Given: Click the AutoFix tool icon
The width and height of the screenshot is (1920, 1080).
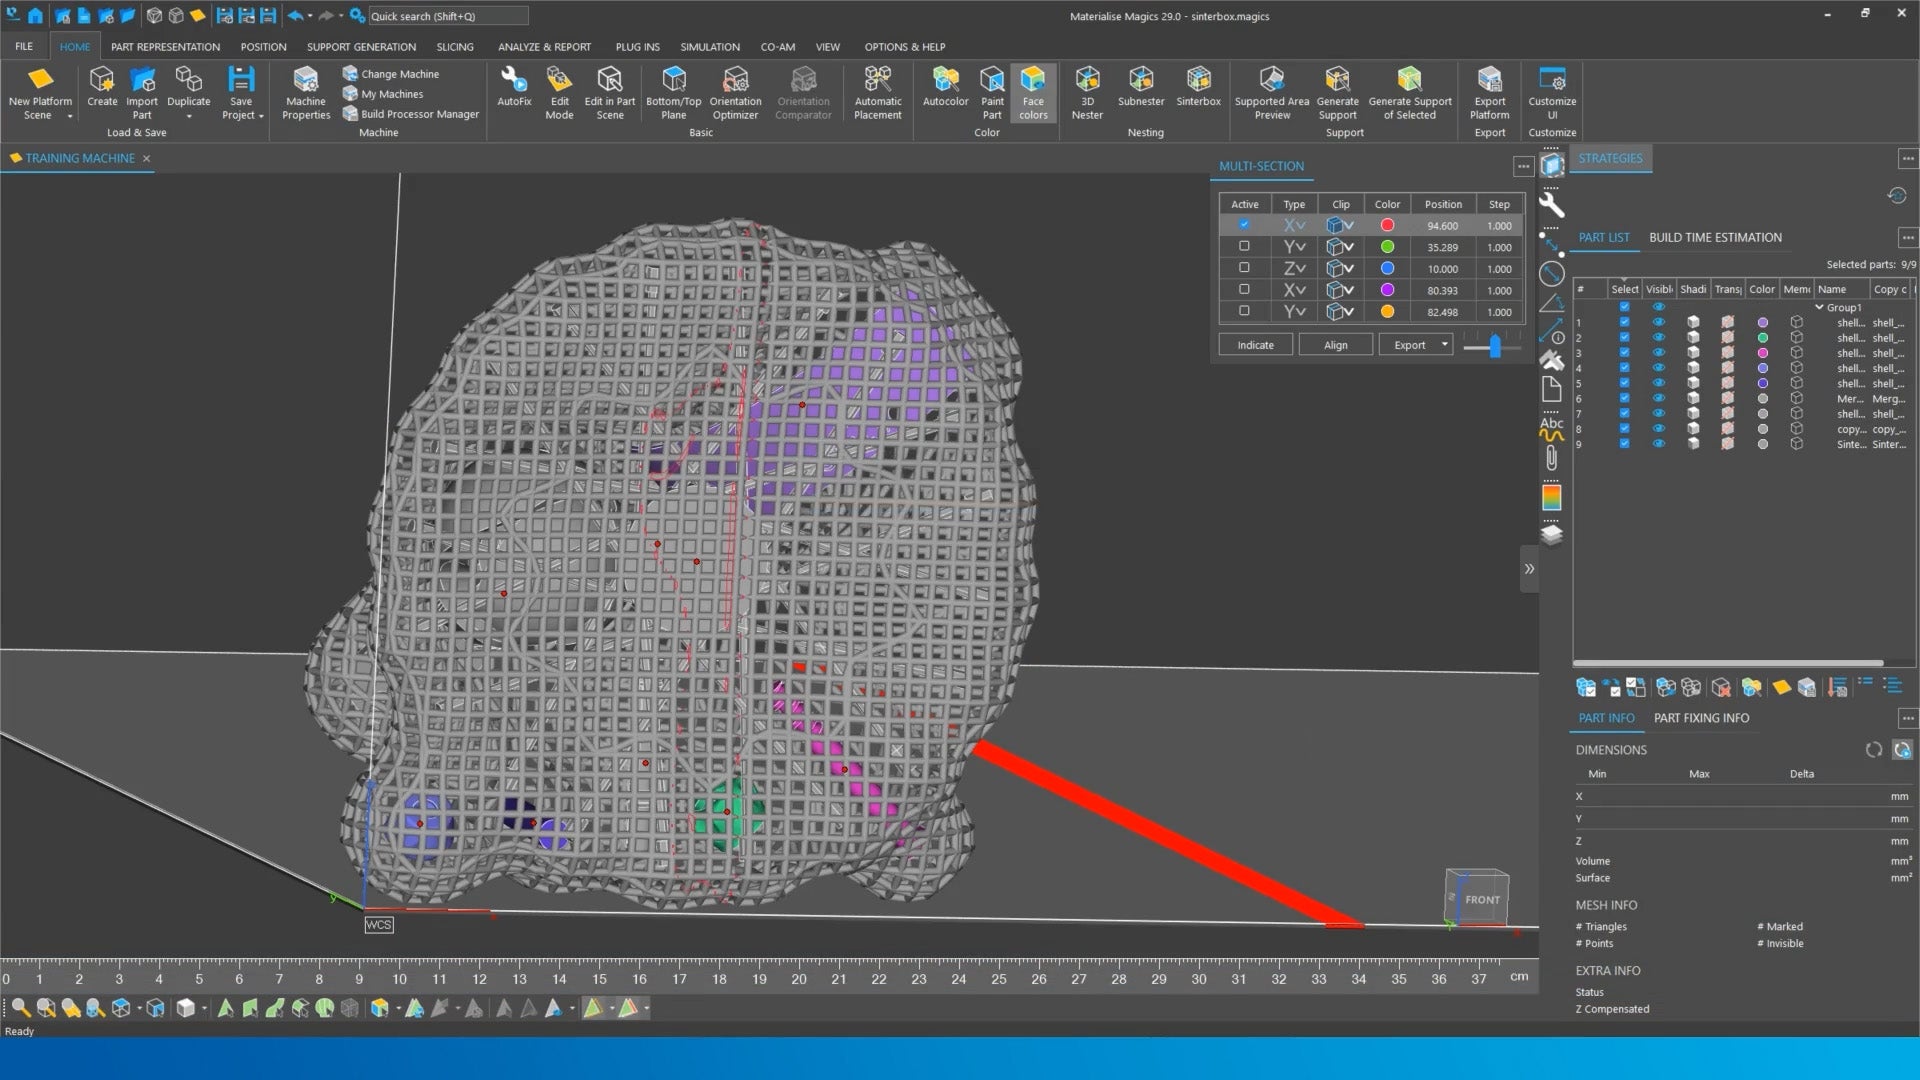Looking at the screenshot, I should (514, 80).
